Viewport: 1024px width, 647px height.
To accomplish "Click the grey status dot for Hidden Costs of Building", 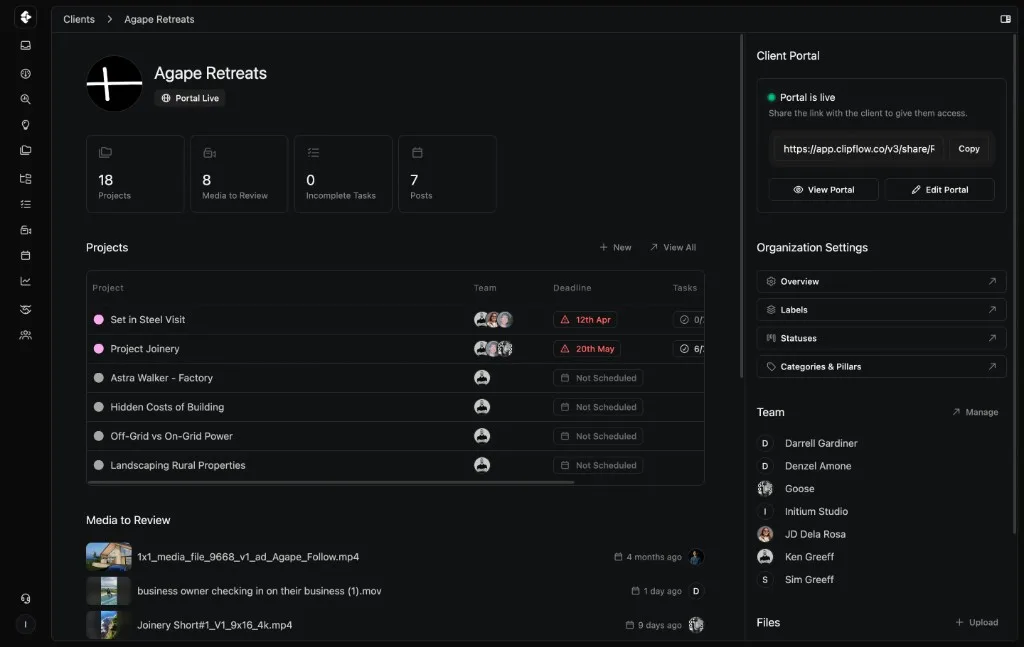I will click(99, 407).
